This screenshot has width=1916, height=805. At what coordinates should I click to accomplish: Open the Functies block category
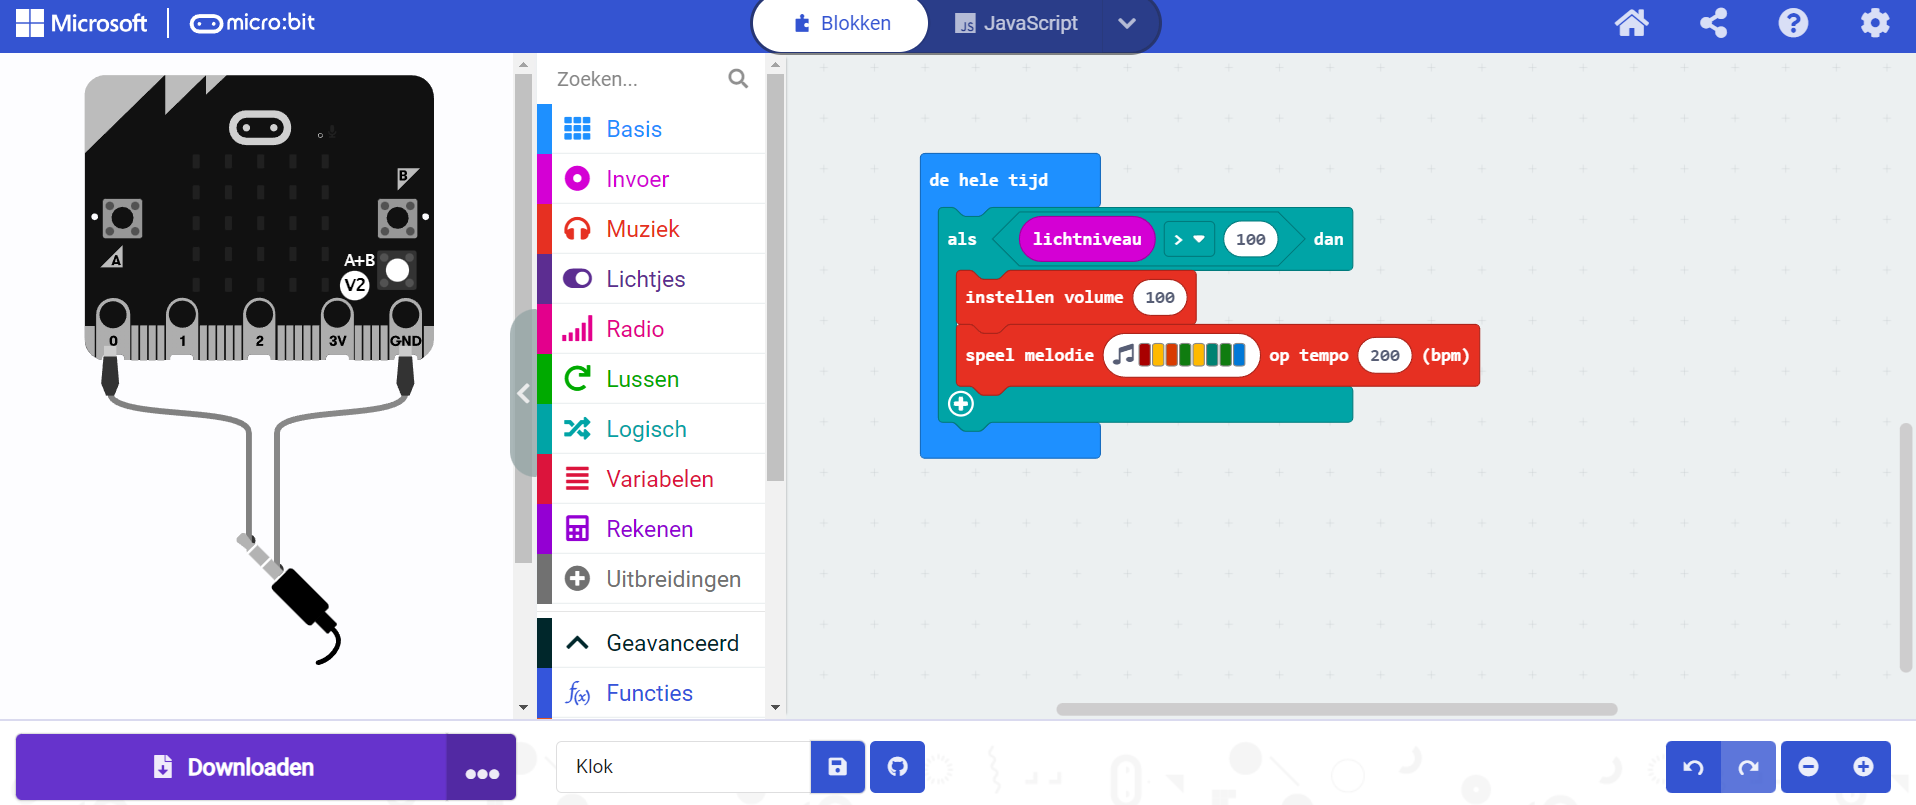[651, 693]
